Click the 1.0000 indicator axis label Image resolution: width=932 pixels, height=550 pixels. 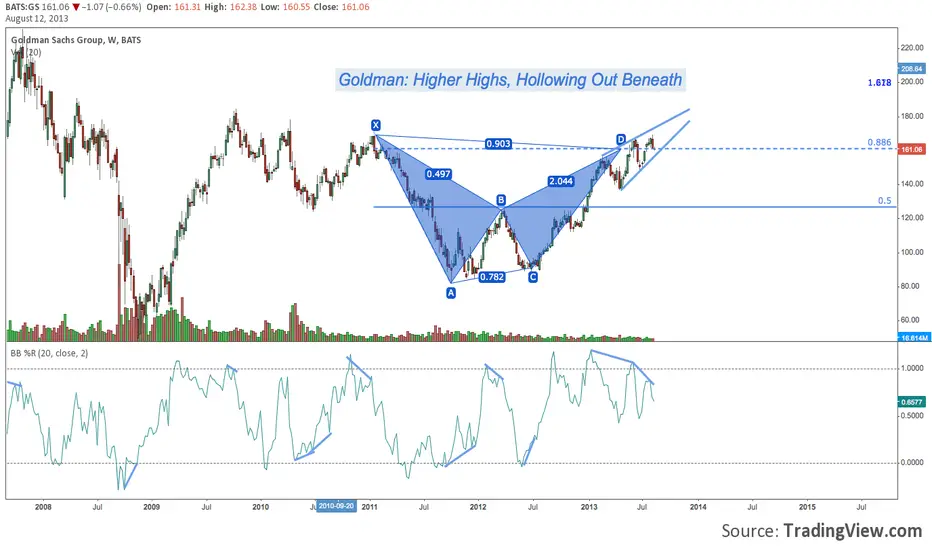point(912,369)
